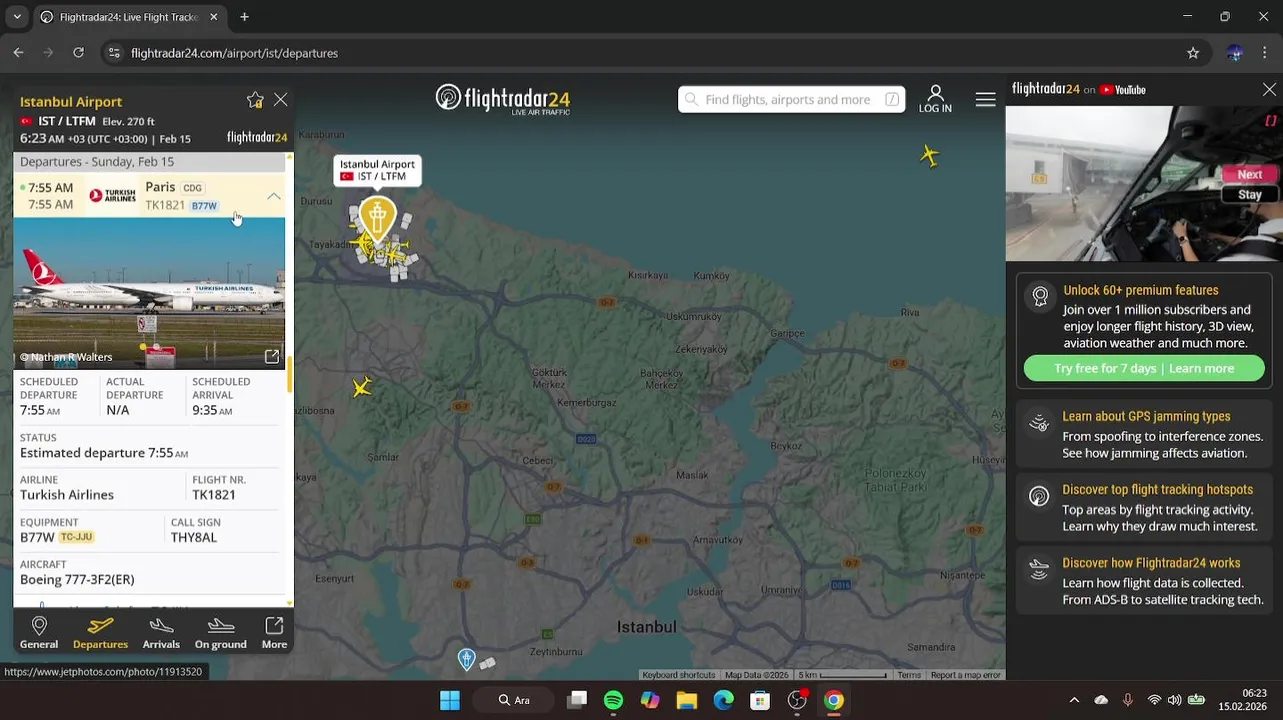1283x720 pixels.
Task: Click the address bar URL
Action: [234, 53]
